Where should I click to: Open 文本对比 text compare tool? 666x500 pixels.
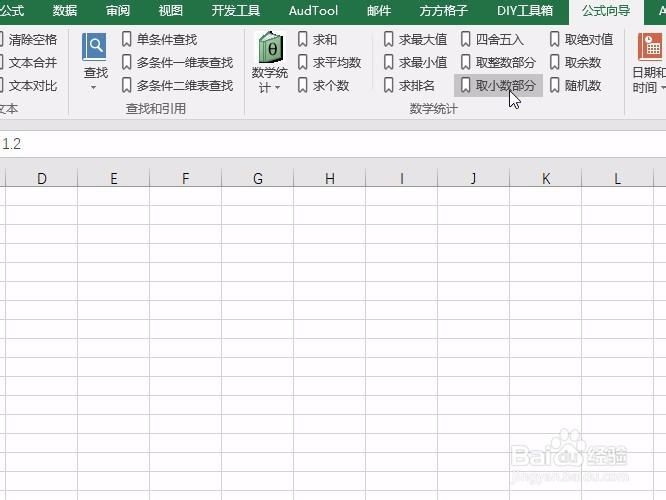(x=28, y=85)
